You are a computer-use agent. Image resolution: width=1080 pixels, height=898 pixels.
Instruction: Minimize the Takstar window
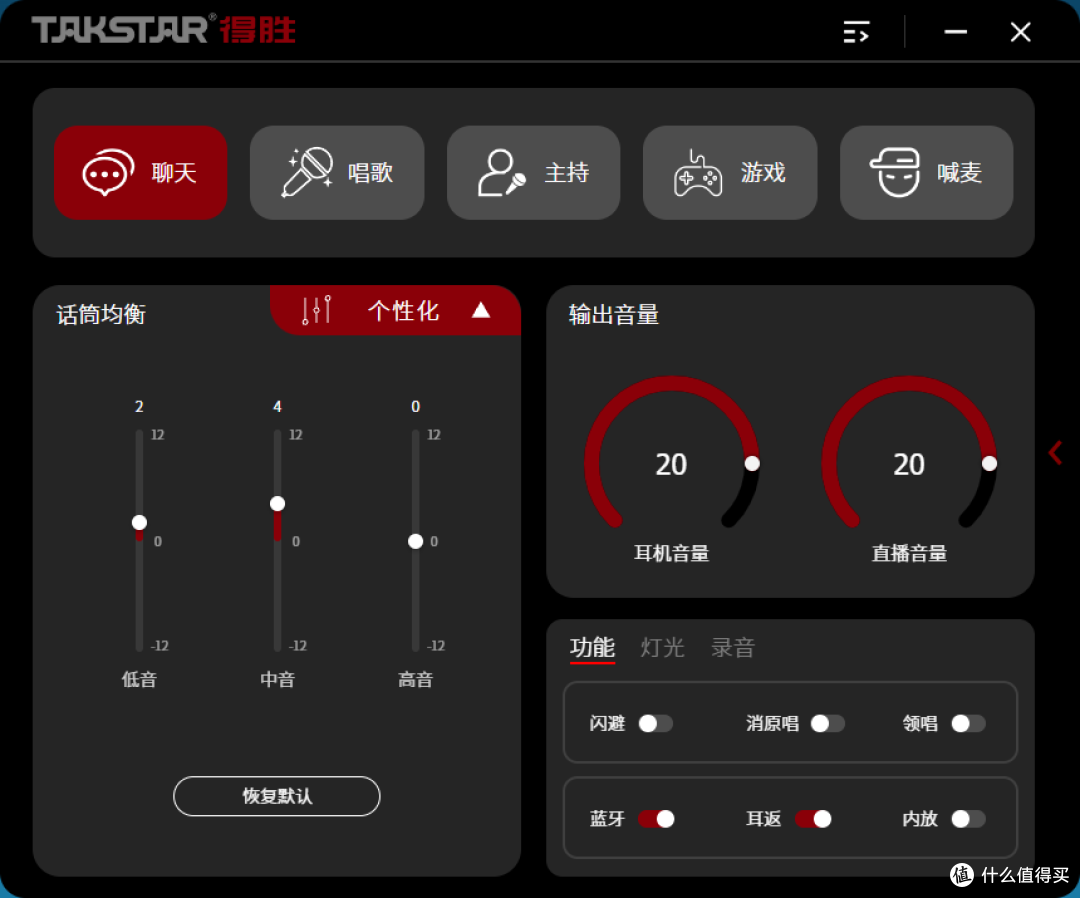point(955,32)
